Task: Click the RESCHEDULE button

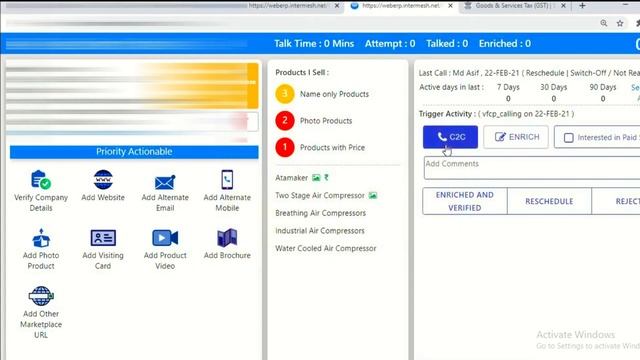Action: (549, 201)
